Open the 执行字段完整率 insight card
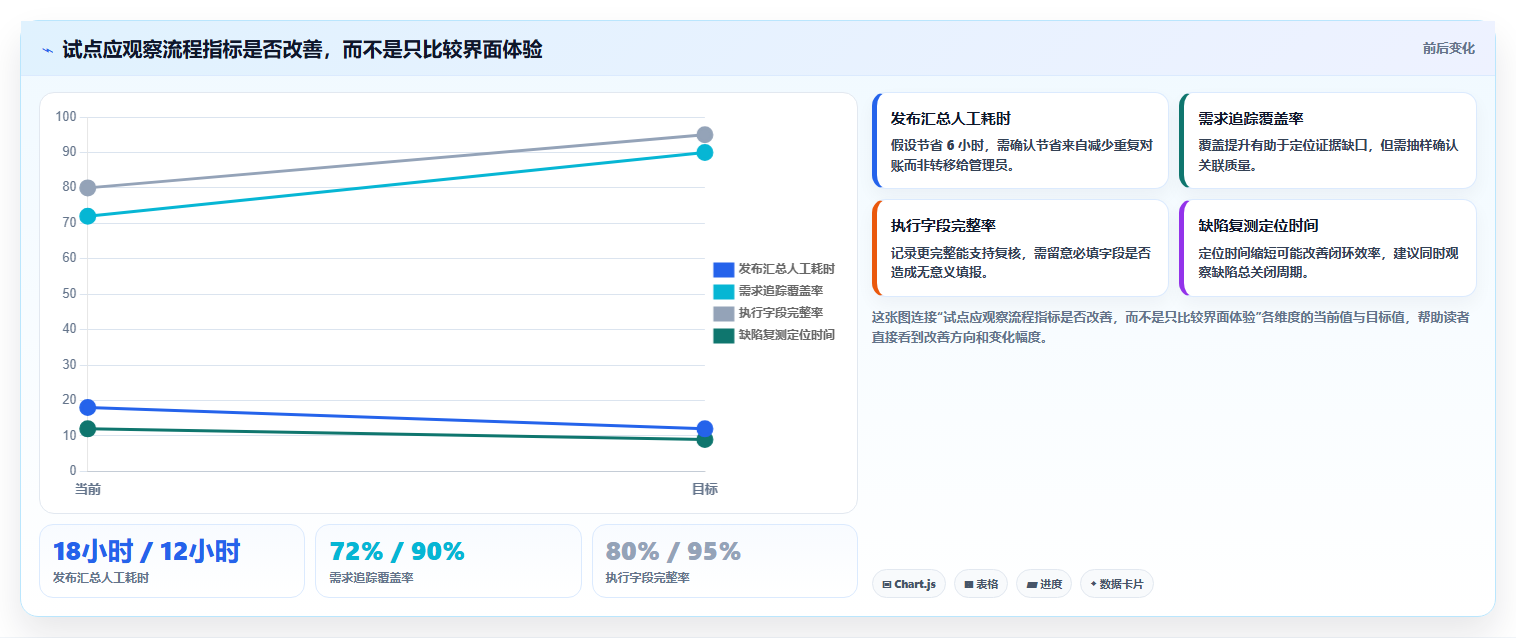The image size is (1516, 638). pyautogui.click(x=1020, y=248)
